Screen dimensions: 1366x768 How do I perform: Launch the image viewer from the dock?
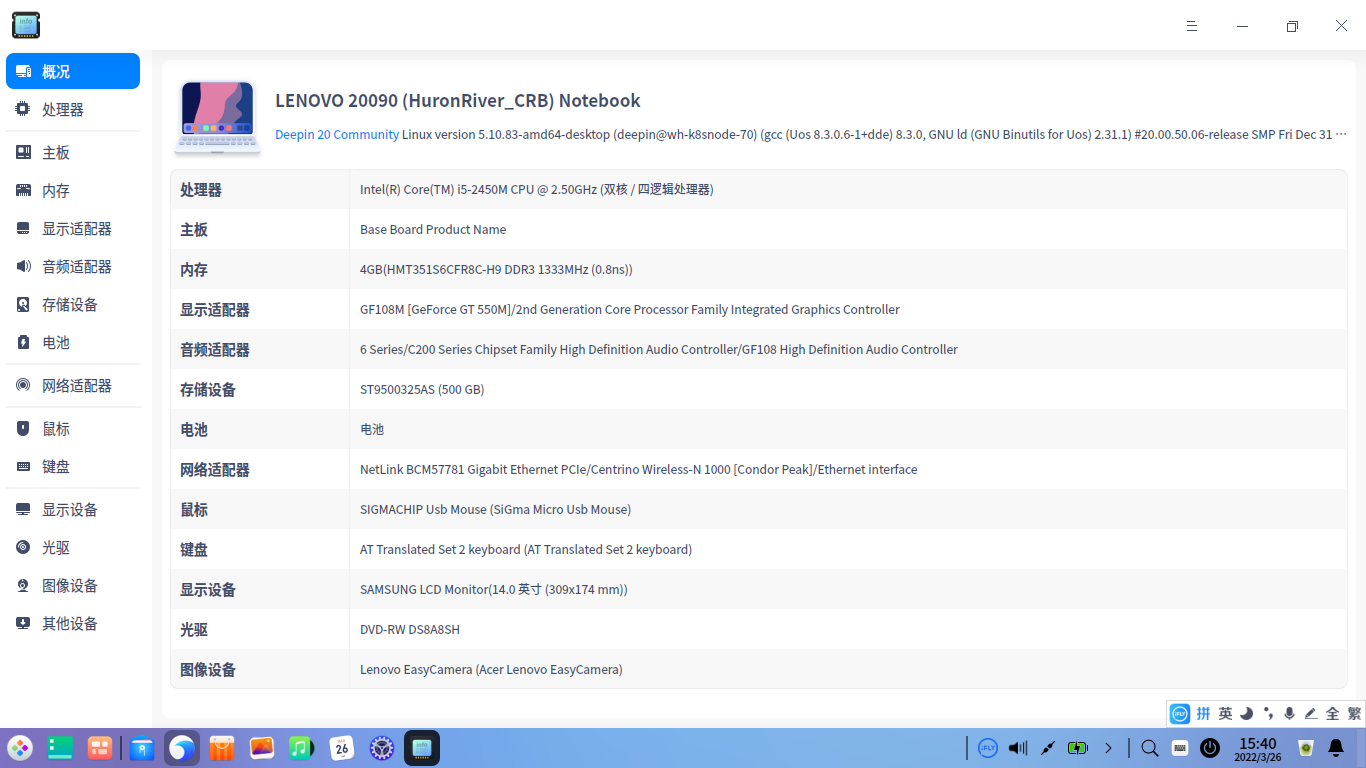pos(262,748)
